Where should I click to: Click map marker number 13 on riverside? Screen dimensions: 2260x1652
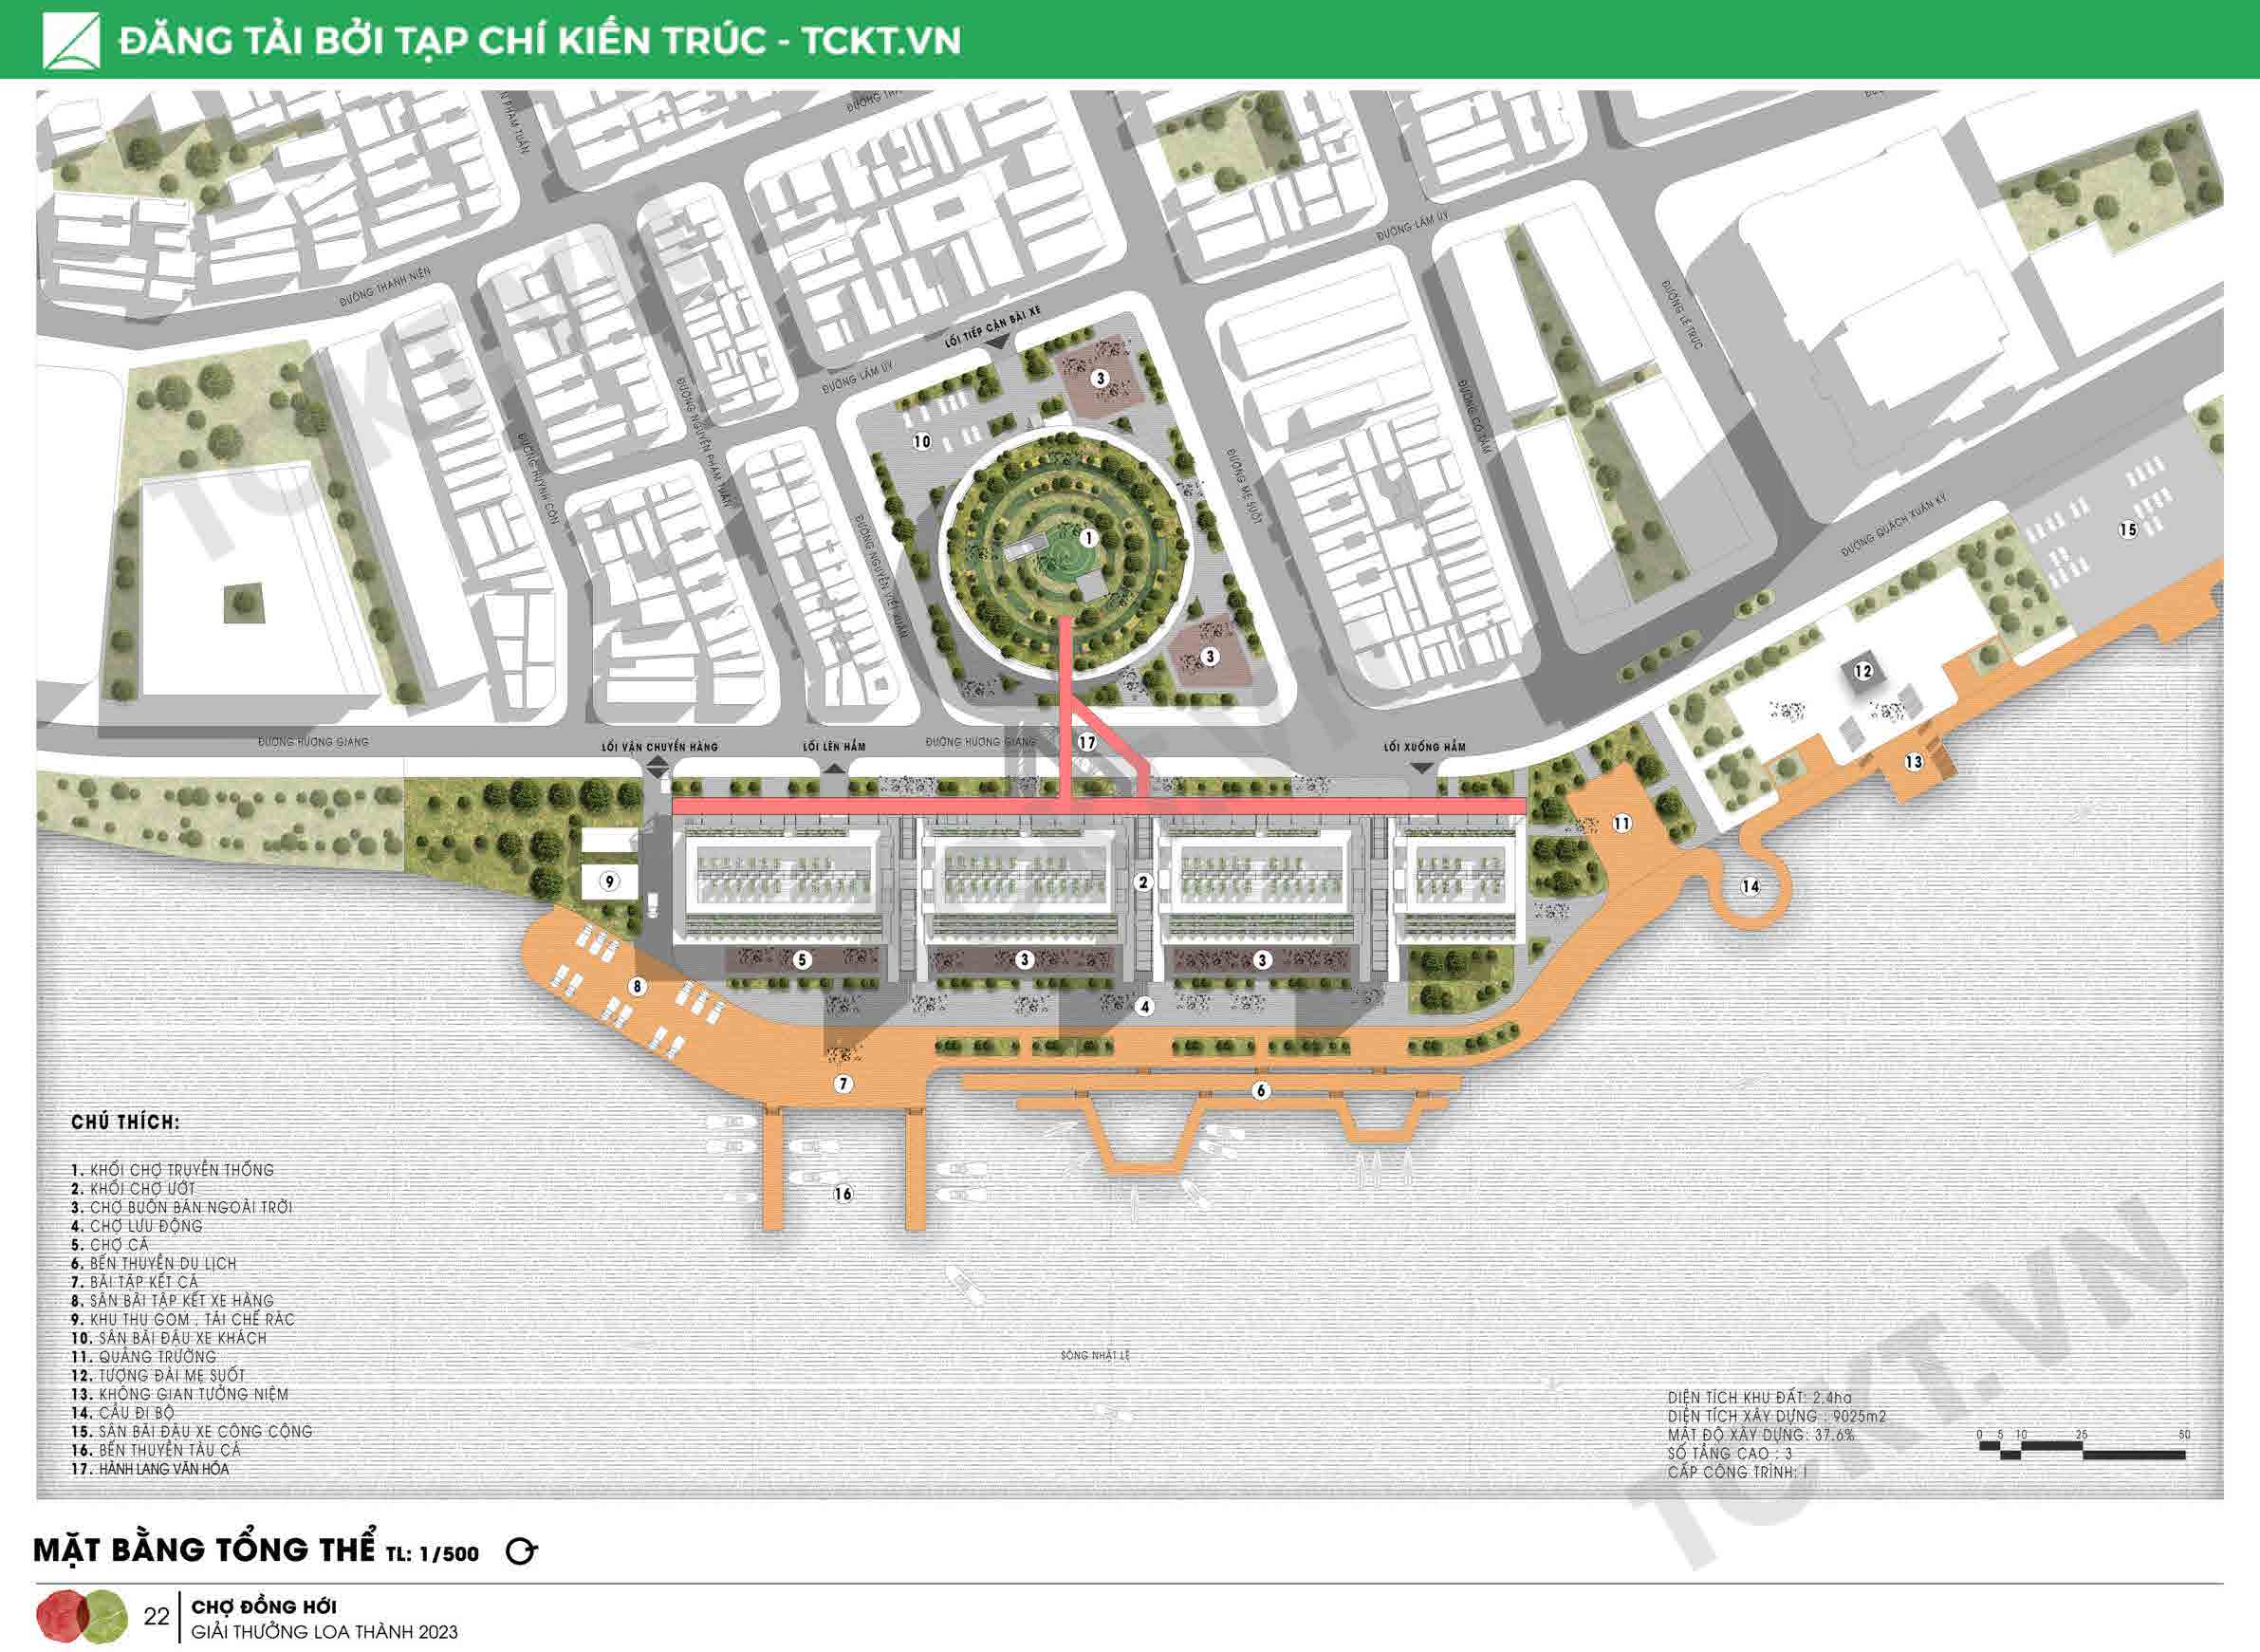coord(1913,762)
